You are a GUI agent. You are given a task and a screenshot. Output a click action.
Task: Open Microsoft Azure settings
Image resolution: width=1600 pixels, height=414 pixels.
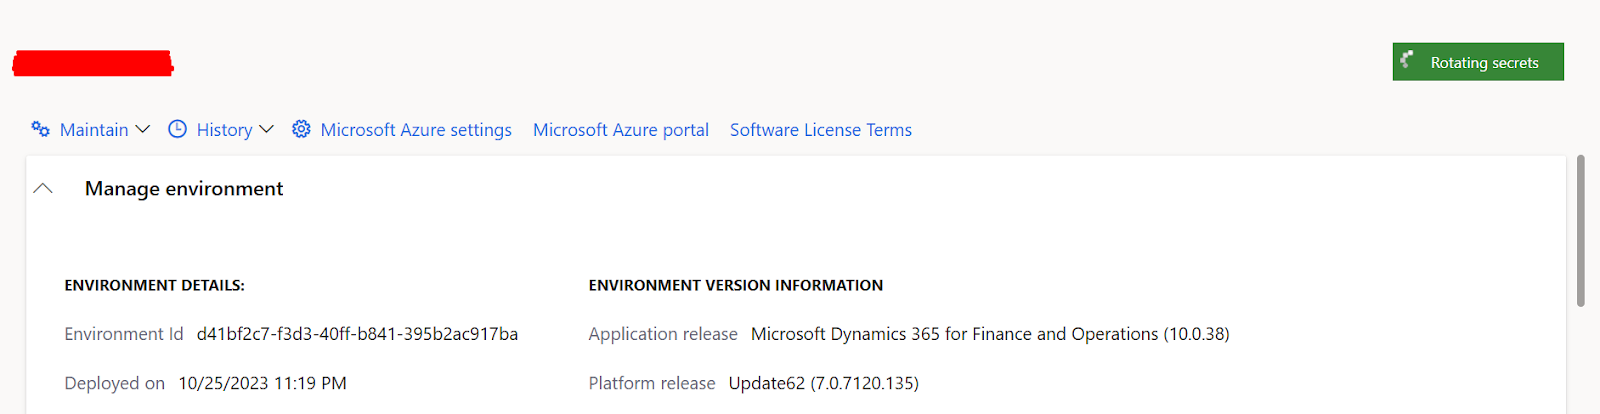click(416, 130)
